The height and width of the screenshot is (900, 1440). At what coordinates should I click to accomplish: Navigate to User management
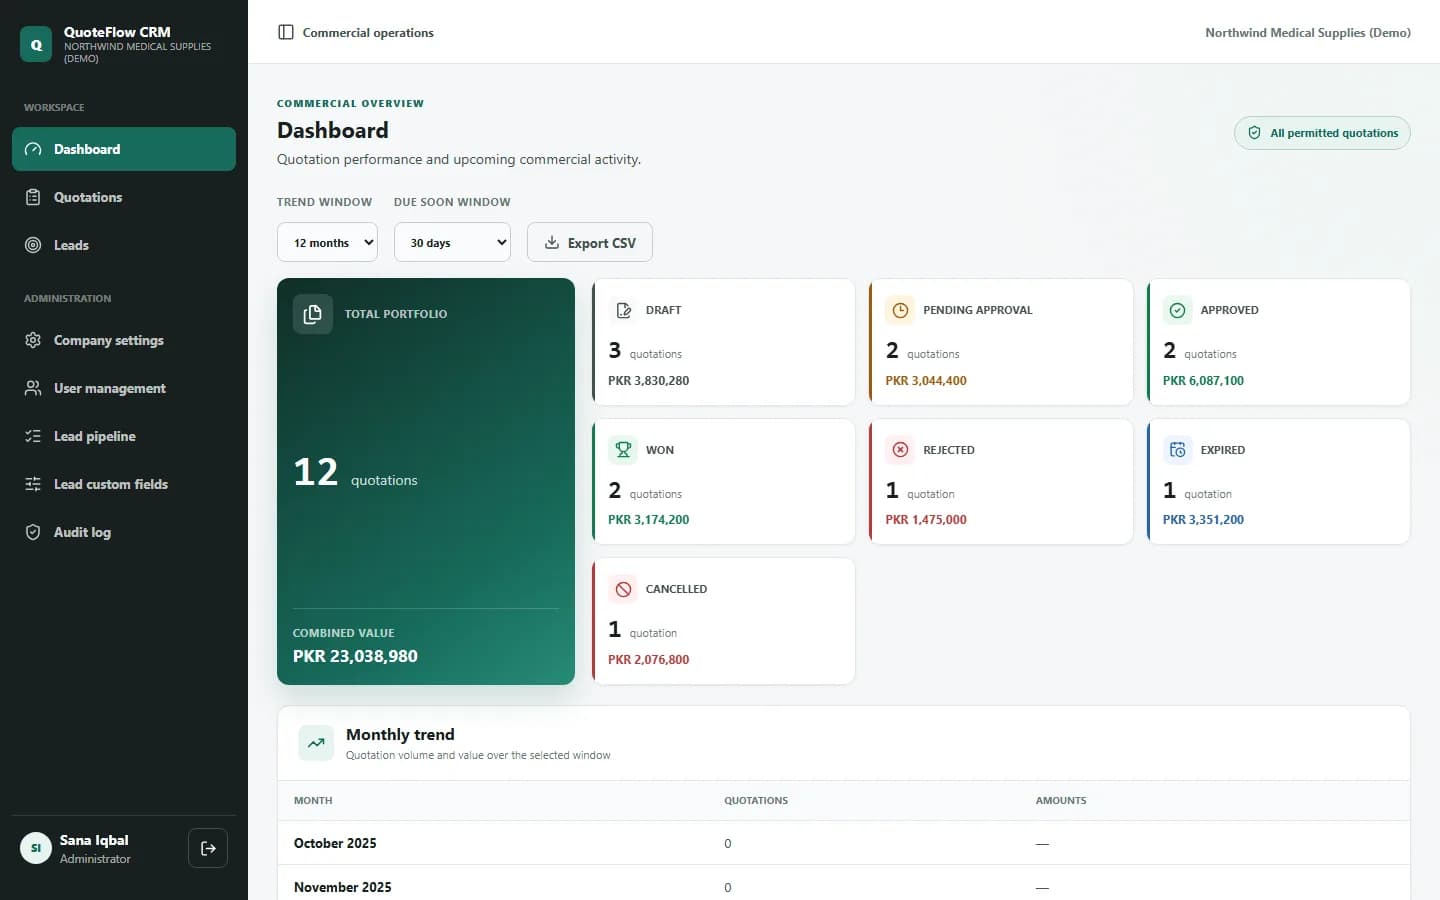click(124, 388)
